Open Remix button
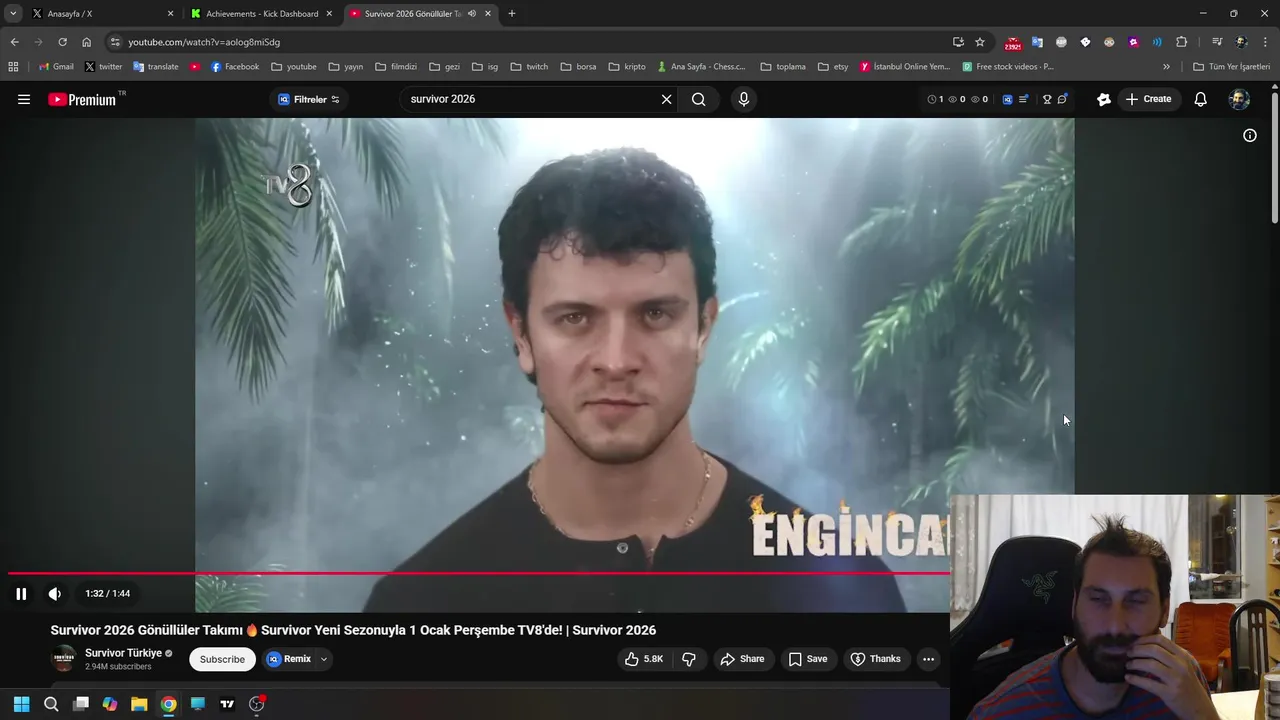 pyautogui.click(x=289, y=659)
